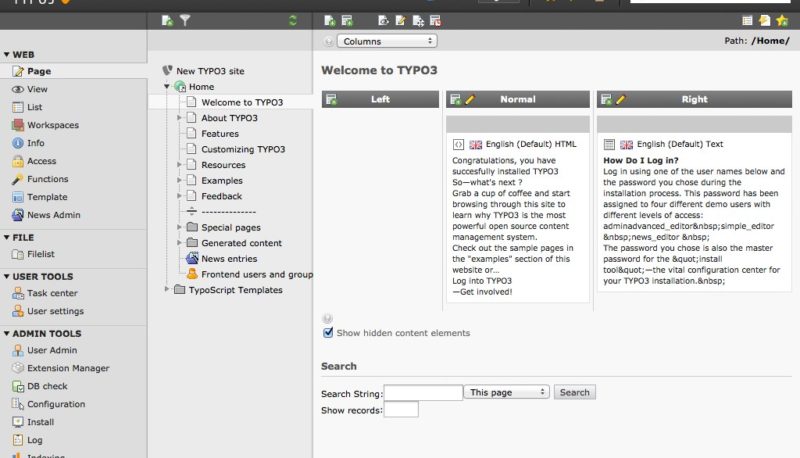Expand the About TYPO3 tree node
The width and height of the screenshot is (800, 458).
(x=179, y=118)
